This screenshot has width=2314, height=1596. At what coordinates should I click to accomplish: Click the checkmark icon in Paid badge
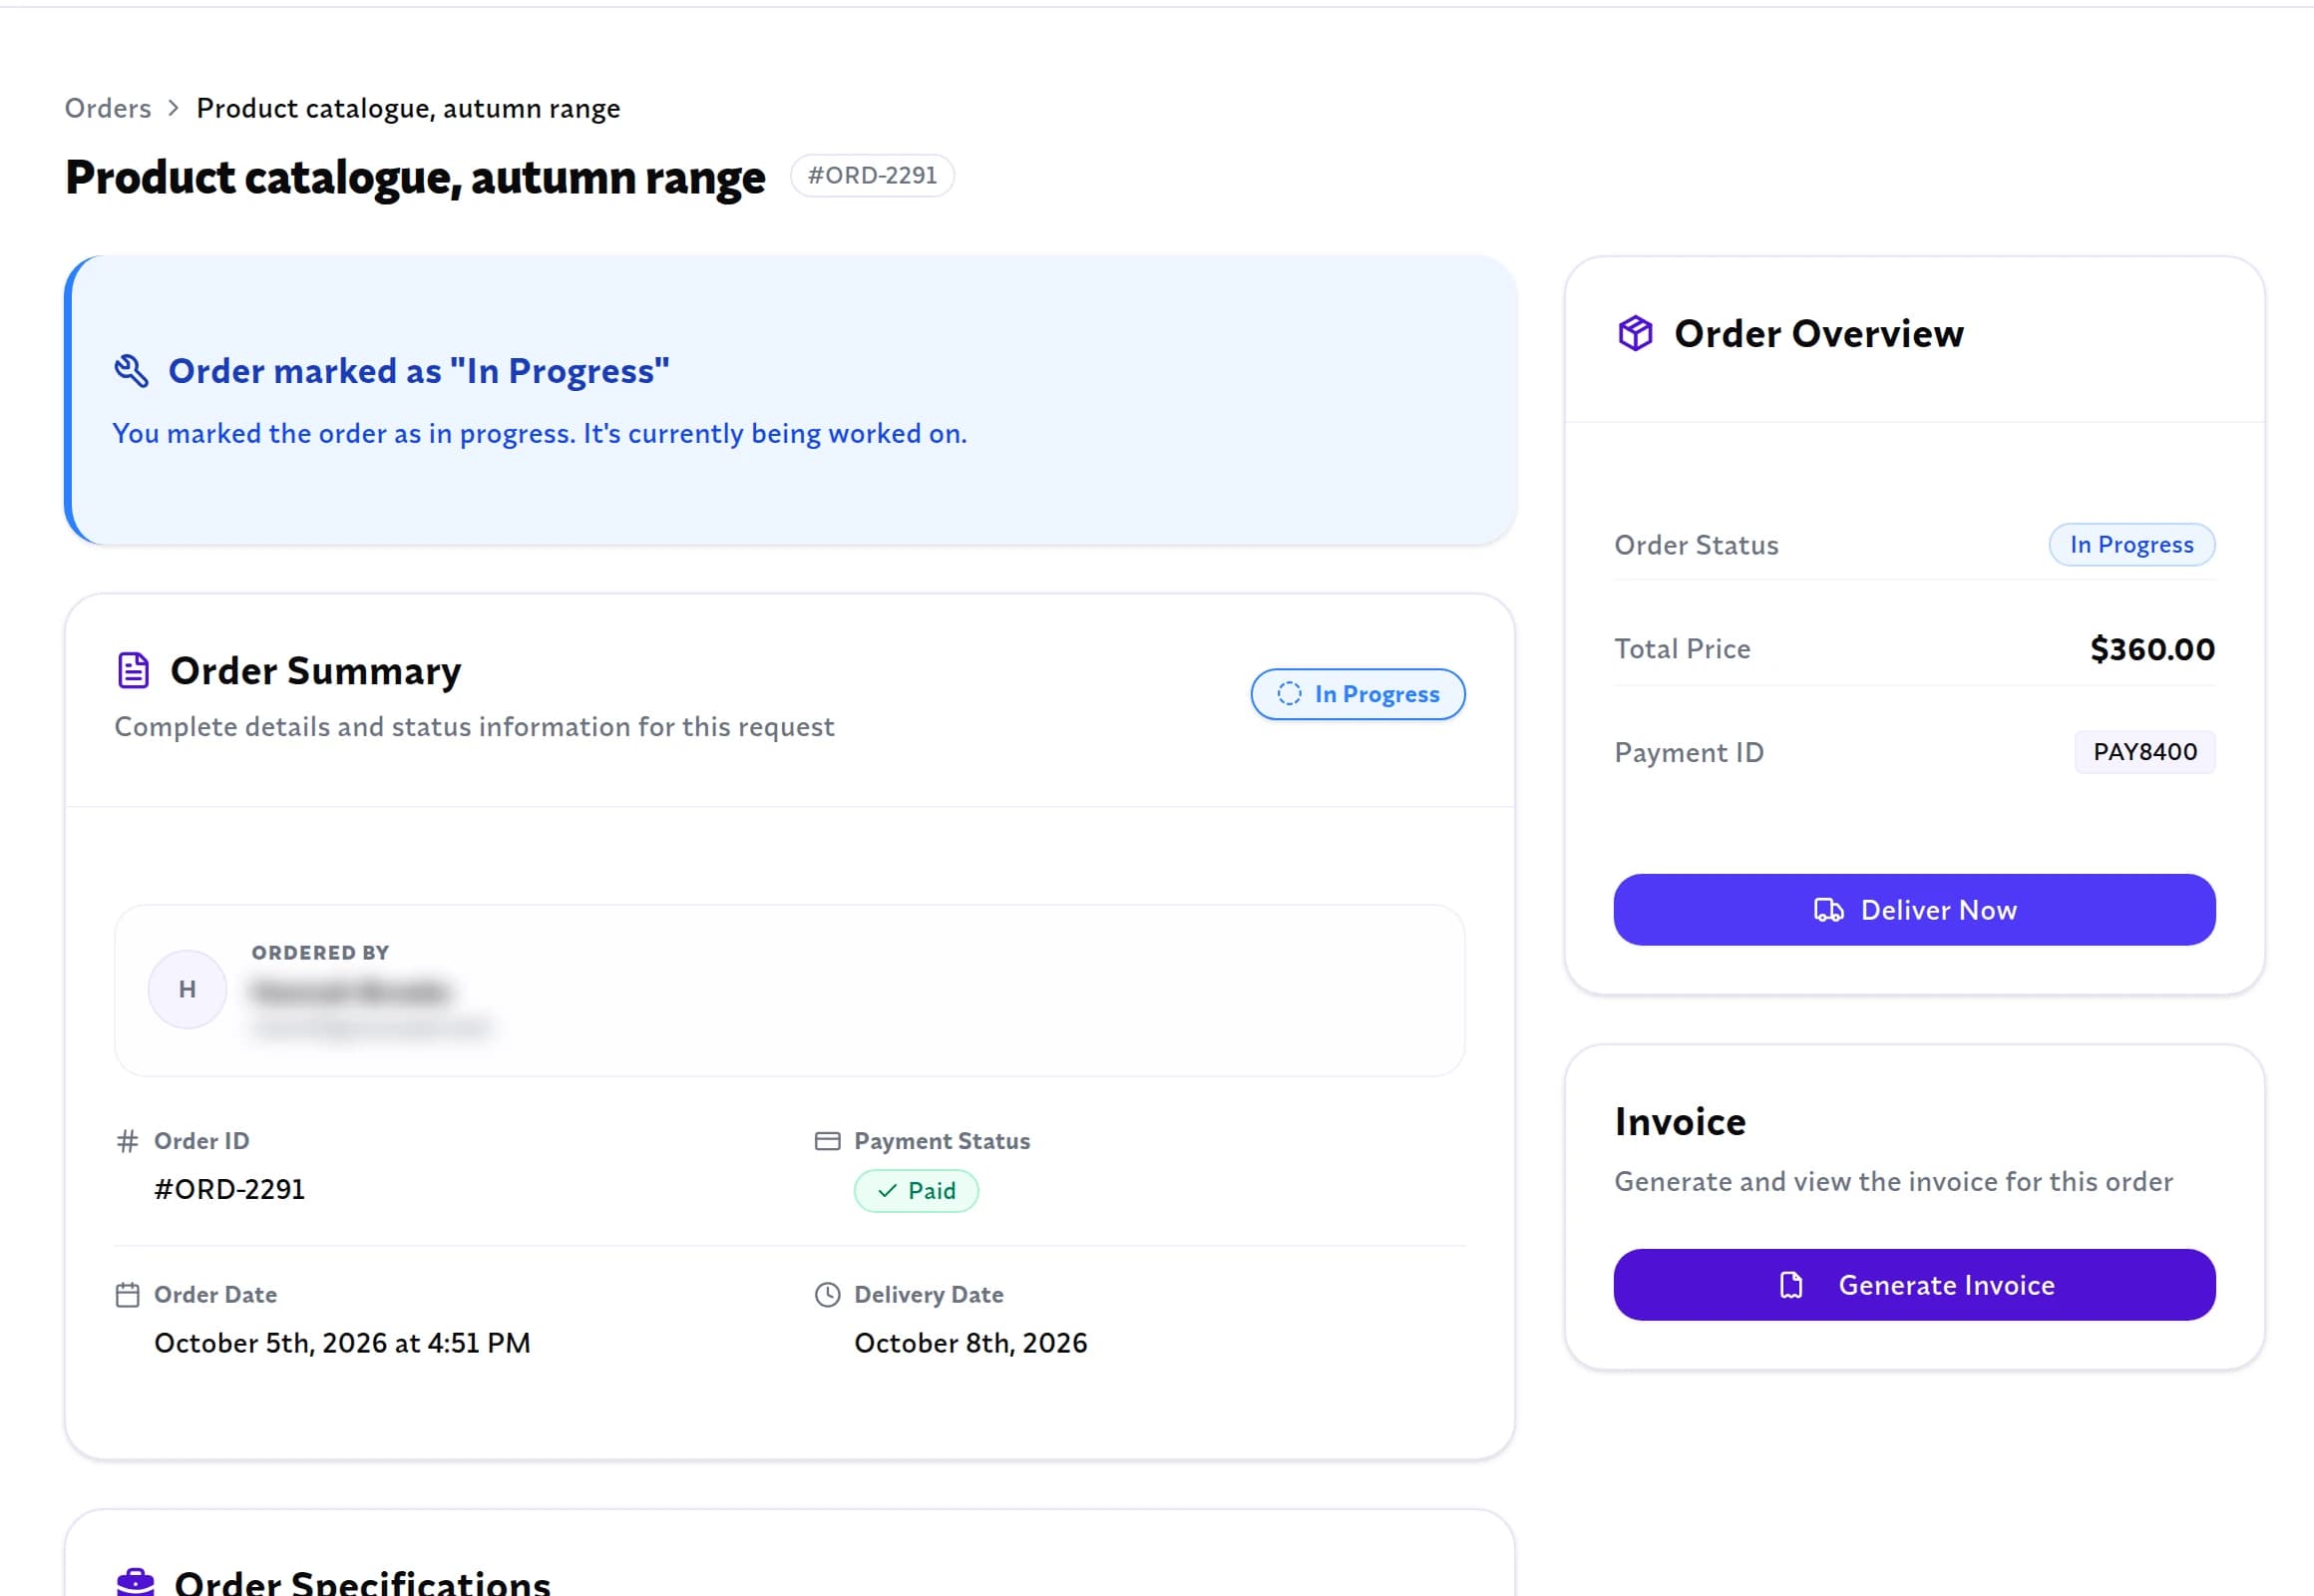tap(887, 1191)
